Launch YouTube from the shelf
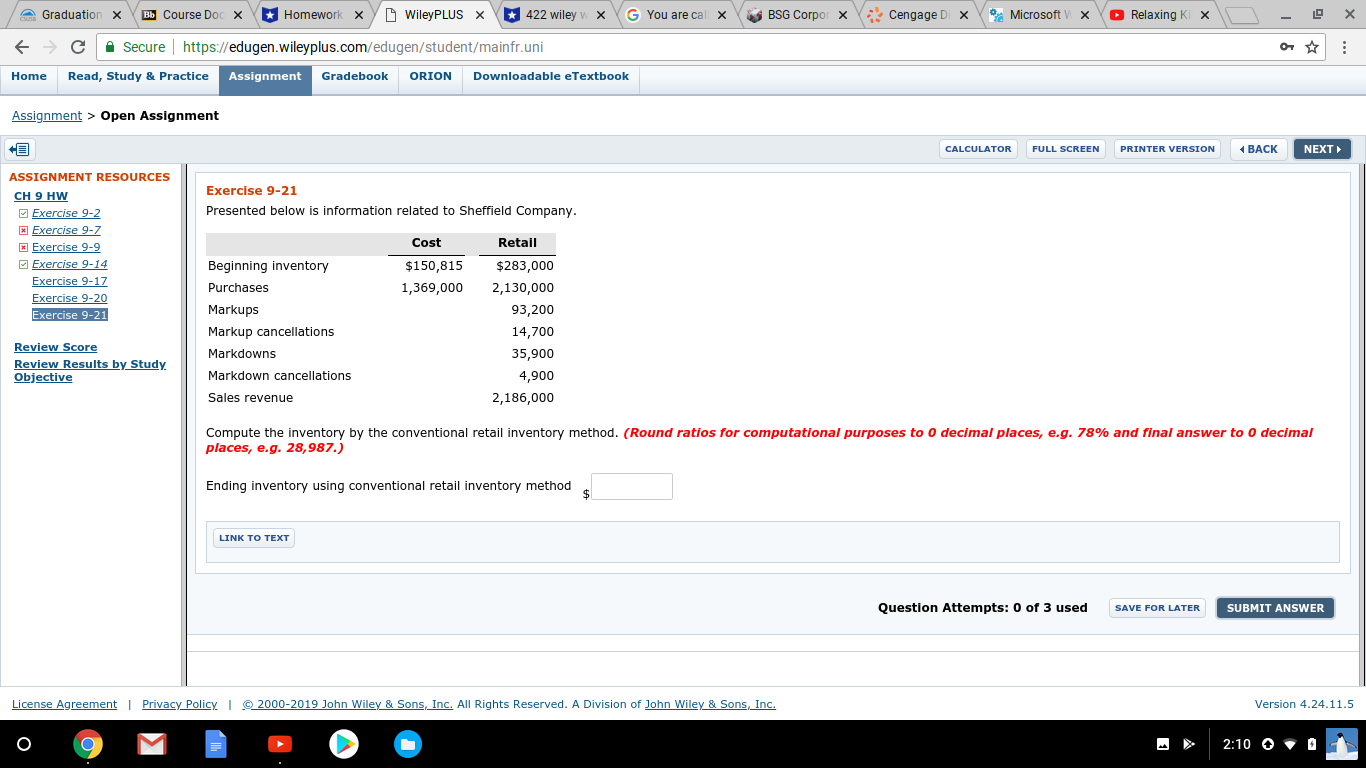The image size is (1366, 768). 280,744
